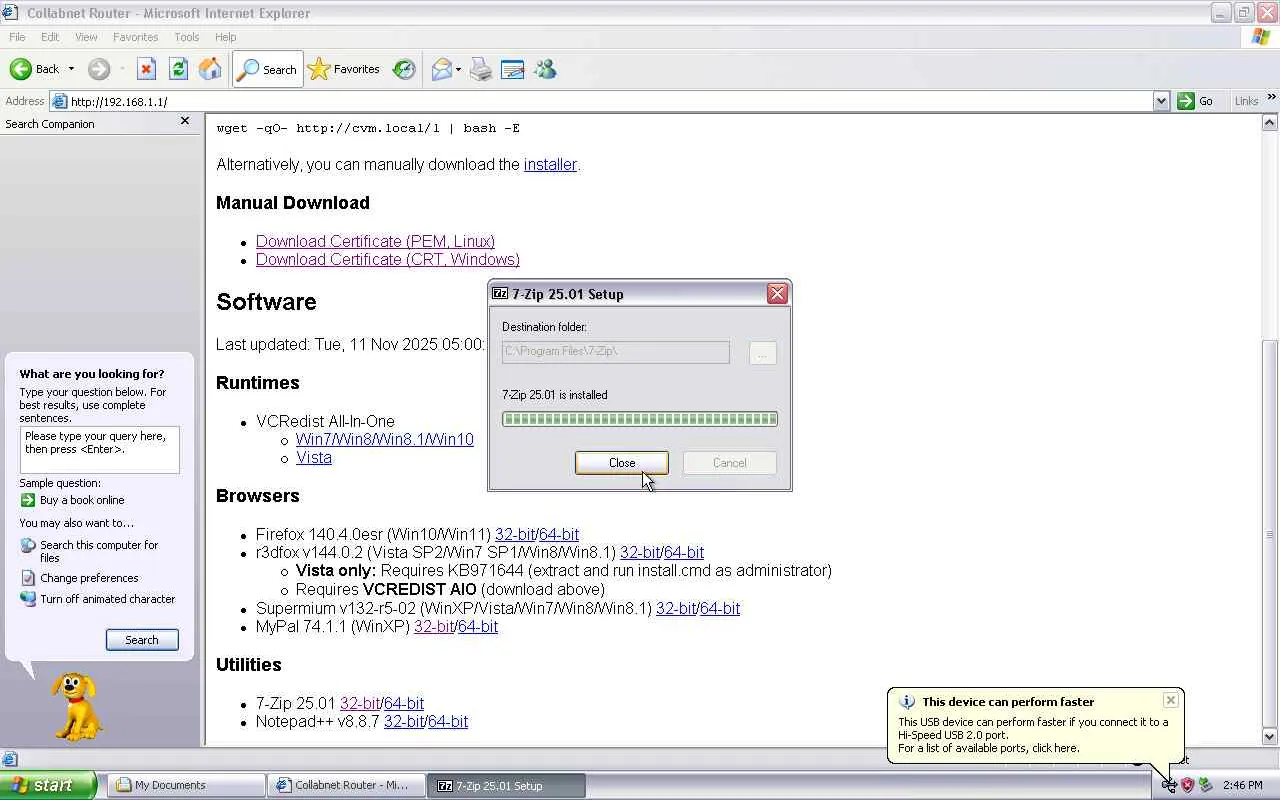The width and height of the screenshot is (1280, 800).
Task: Download MyPal 74.1.1 64-bit
Action: coord(478,626)
